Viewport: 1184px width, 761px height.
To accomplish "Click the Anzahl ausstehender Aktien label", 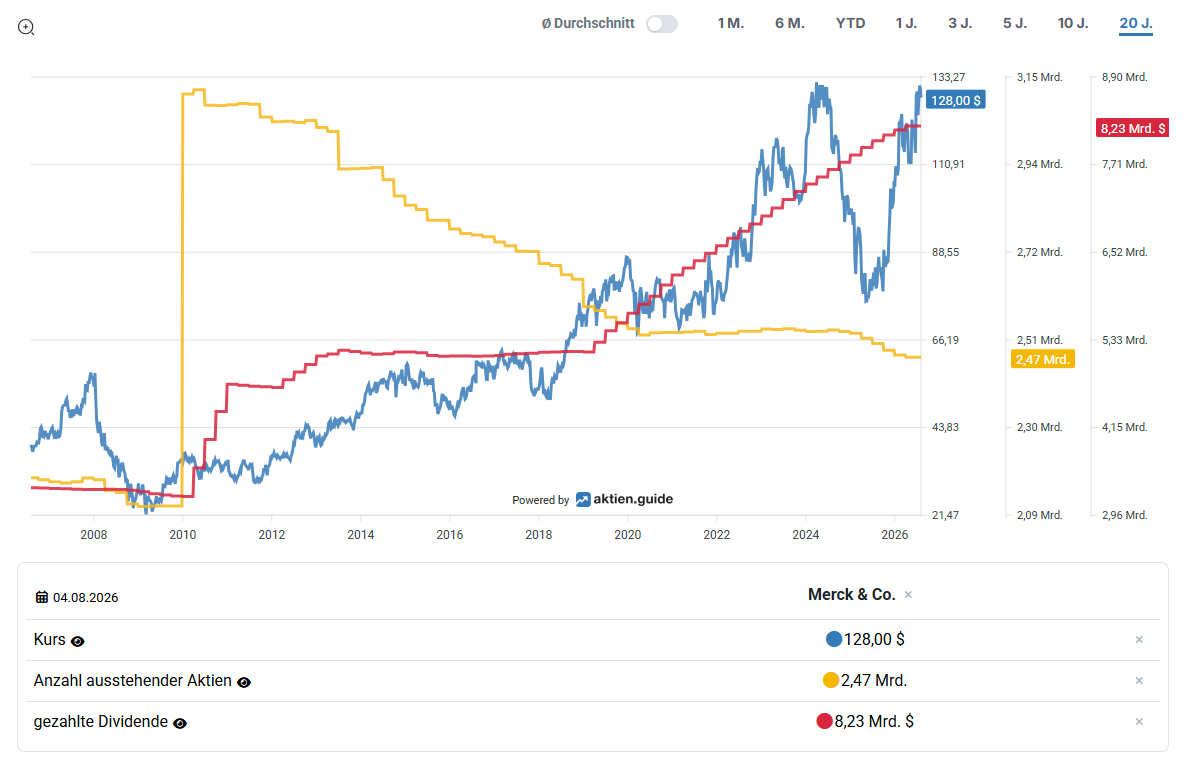I will (132, 680).
